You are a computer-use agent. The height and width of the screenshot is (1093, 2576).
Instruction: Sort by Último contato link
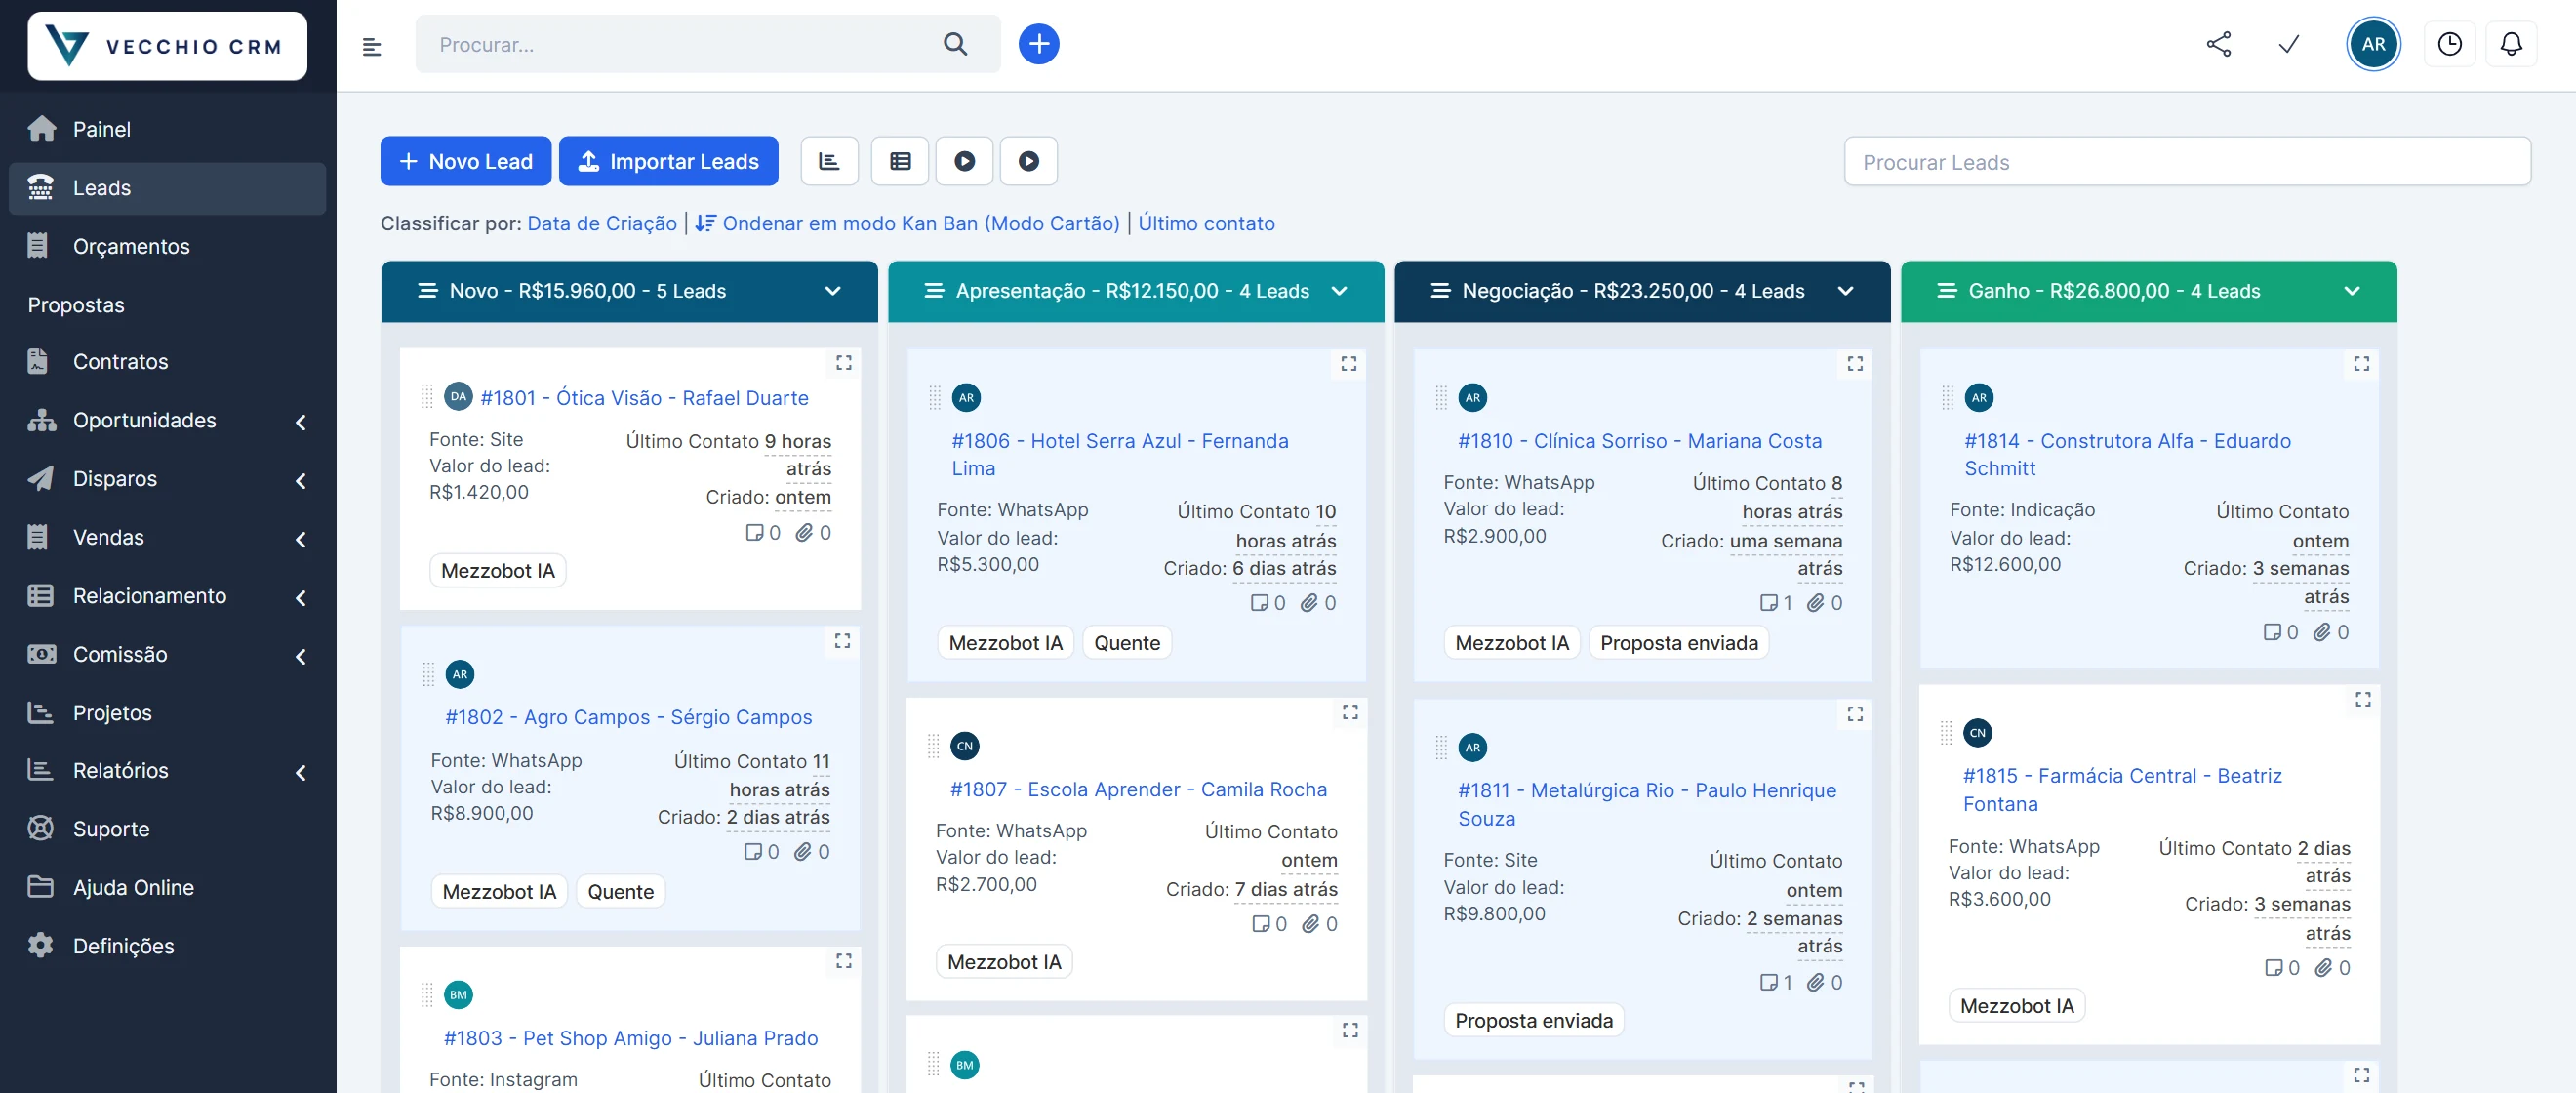(x=1206, y=223)
